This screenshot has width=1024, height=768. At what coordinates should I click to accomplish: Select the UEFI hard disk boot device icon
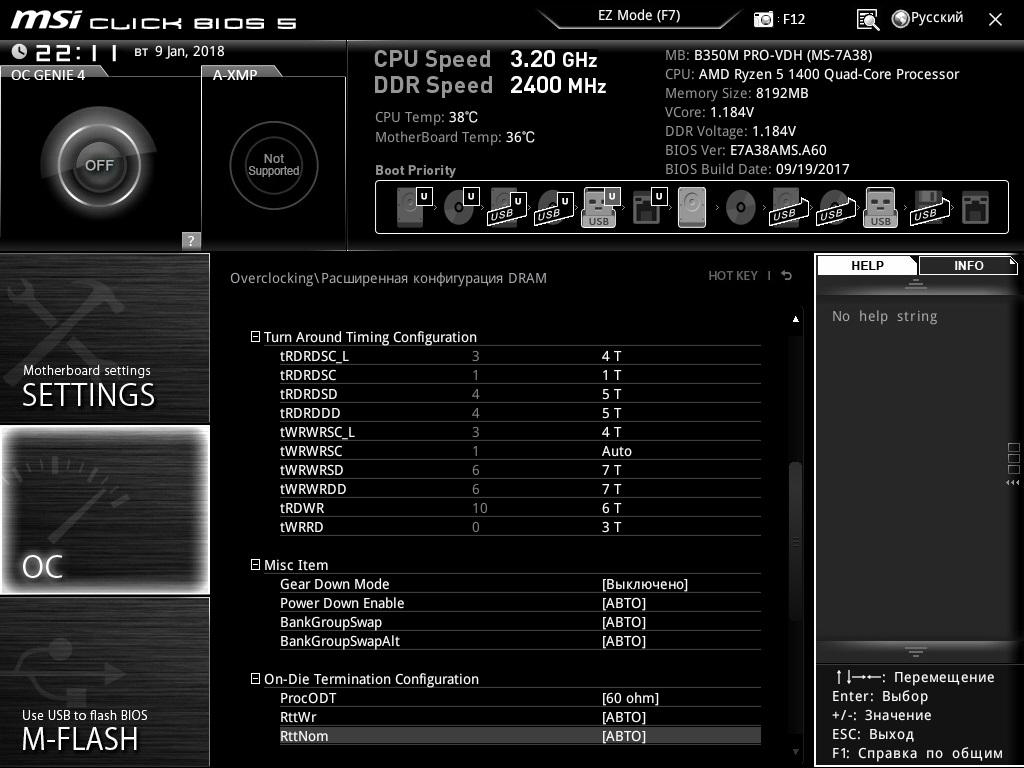tap(414, 207)
